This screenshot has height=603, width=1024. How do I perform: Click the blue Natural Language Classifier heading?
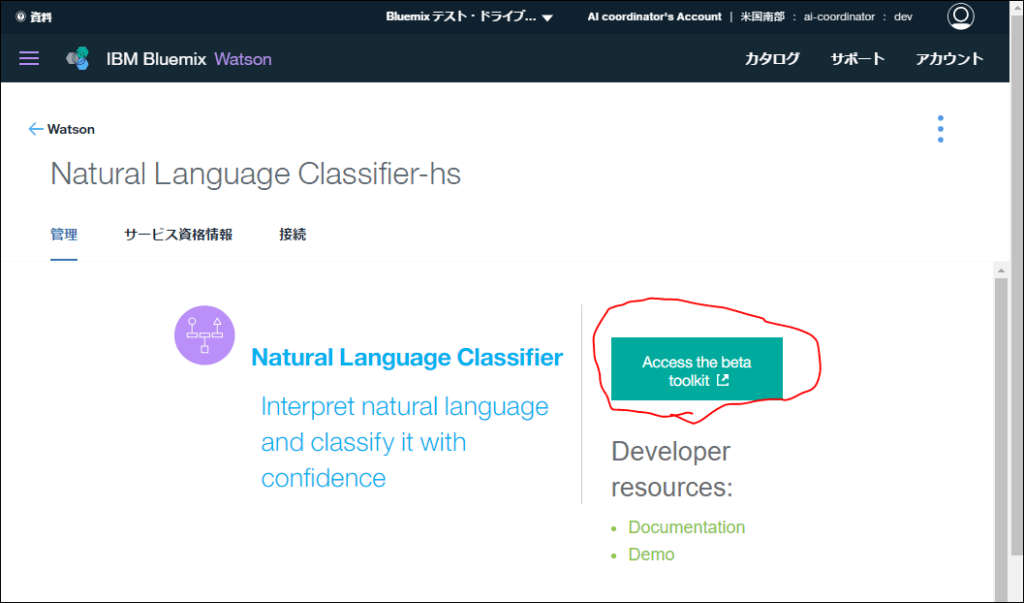click(x=407, y=357)
